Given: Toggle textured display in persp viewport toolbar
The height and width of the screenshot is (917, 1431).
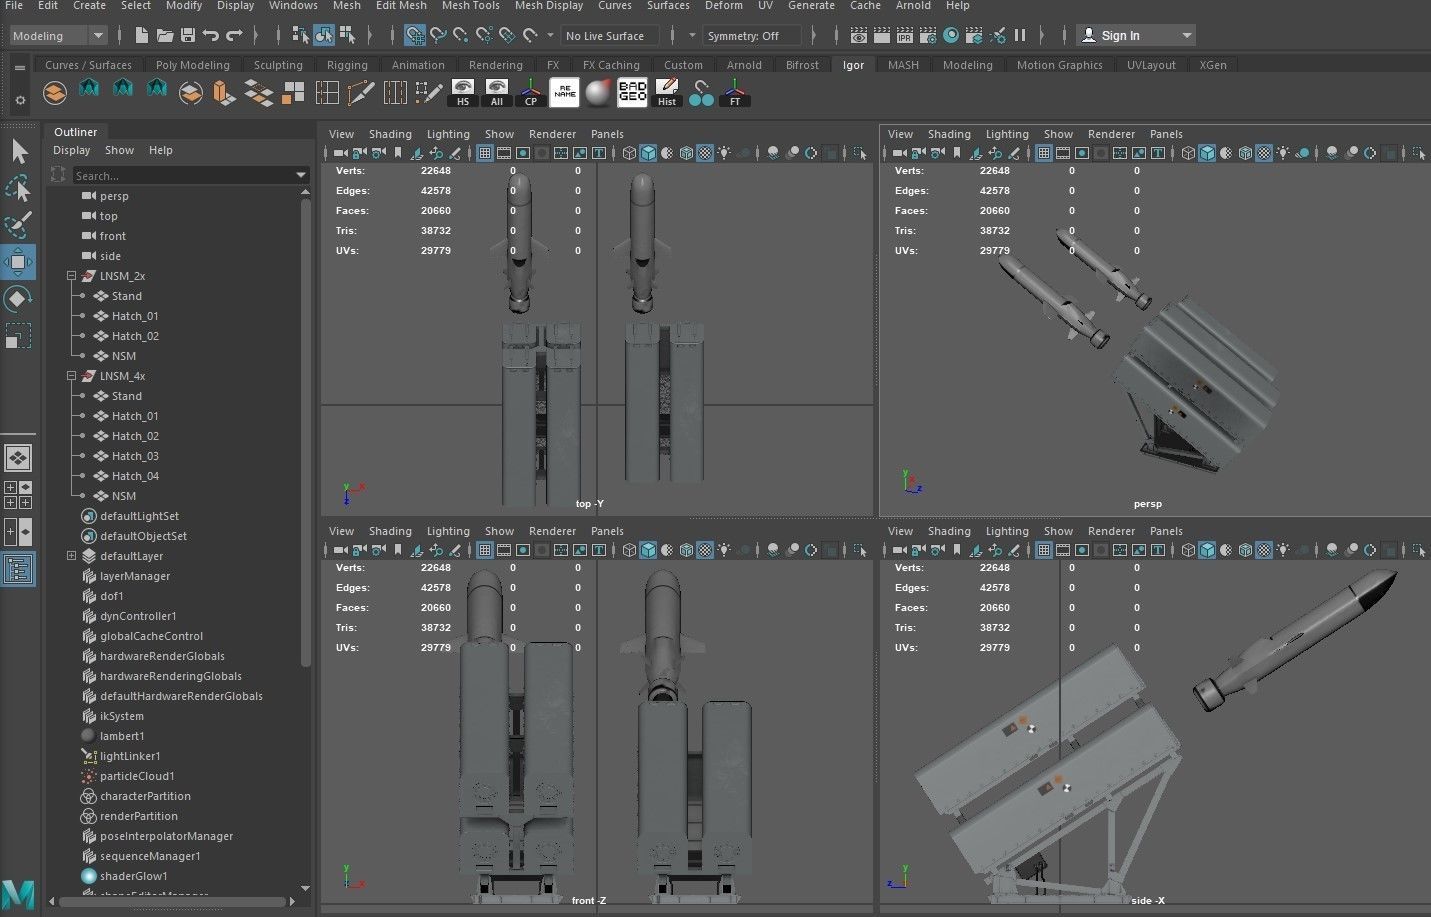Looking at the screenshot, I should (x=1264, y=153).
